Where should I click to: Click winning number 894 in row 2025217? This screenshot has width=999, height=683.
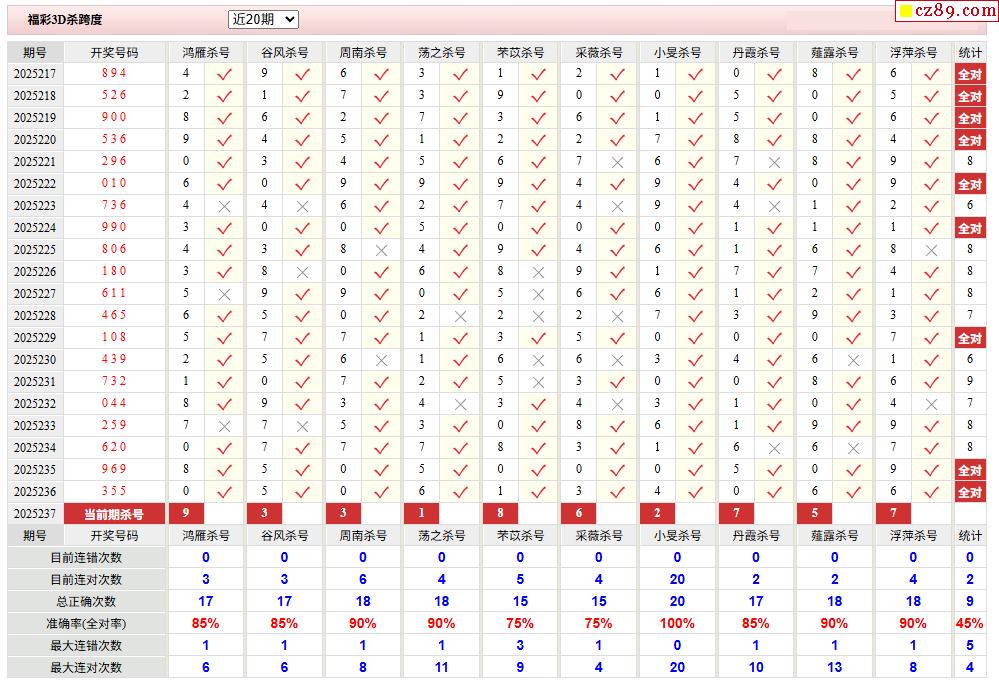point(114,73)
